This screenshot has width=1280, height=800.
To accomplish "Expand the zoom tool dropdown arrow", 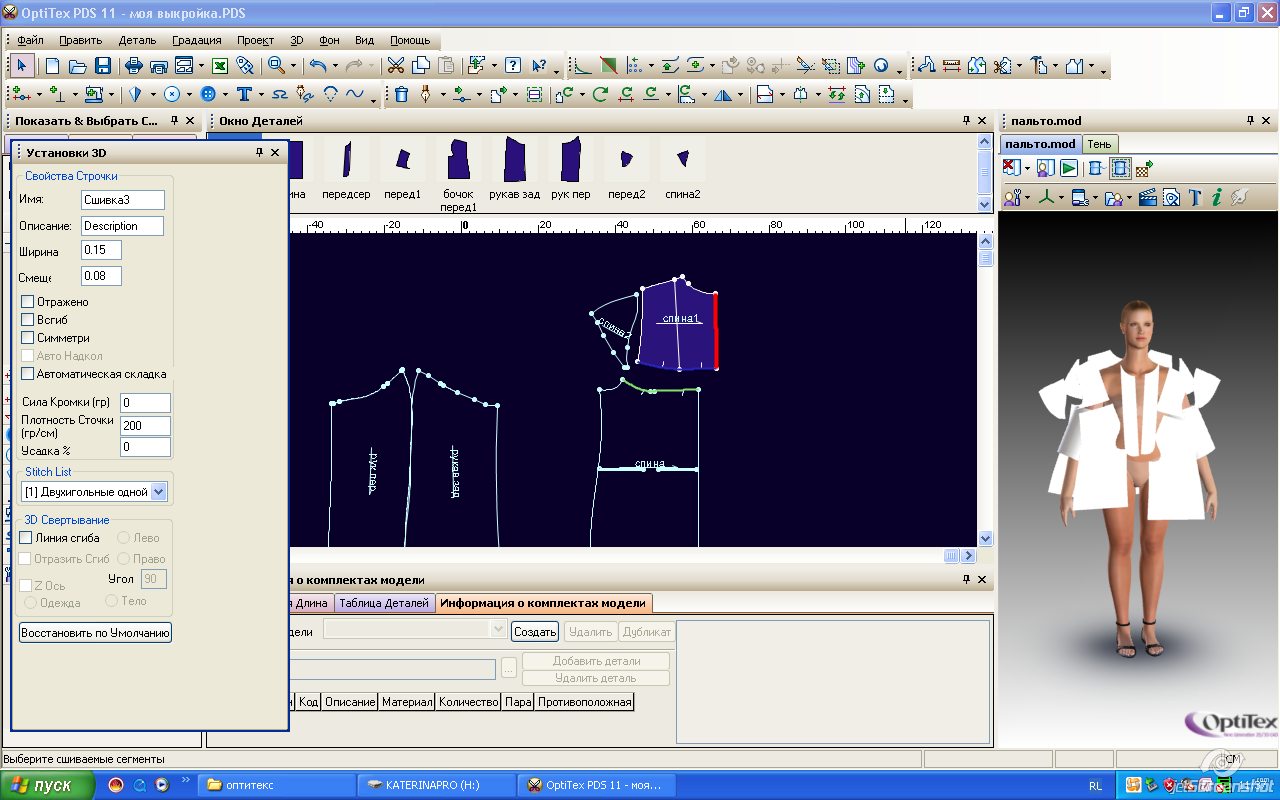I will [294, 66].
